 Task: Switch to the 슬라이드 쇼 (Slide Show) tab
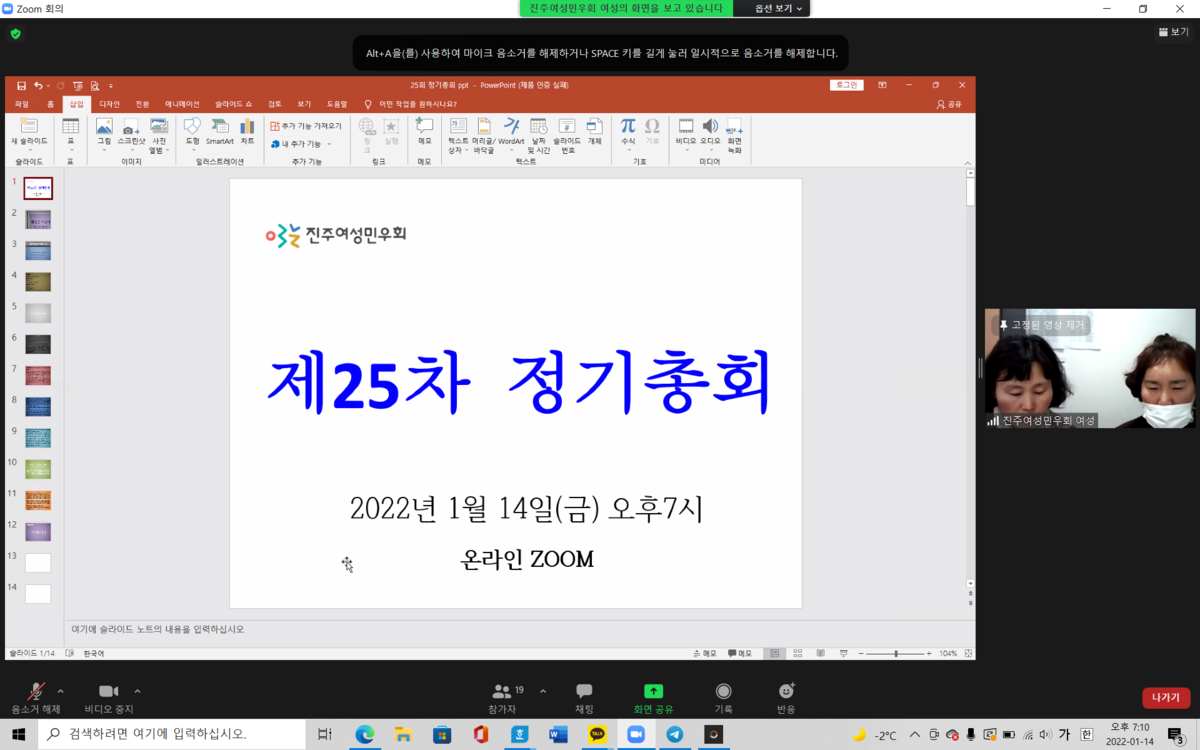point(233,104)
